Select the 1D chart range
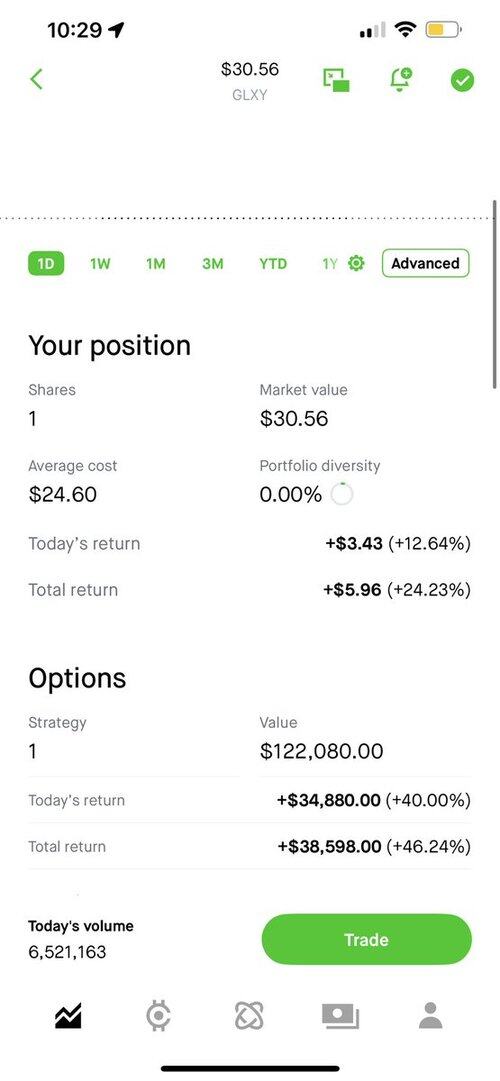500x1081 pixels. pyautogui.click(x=46, y=263)
